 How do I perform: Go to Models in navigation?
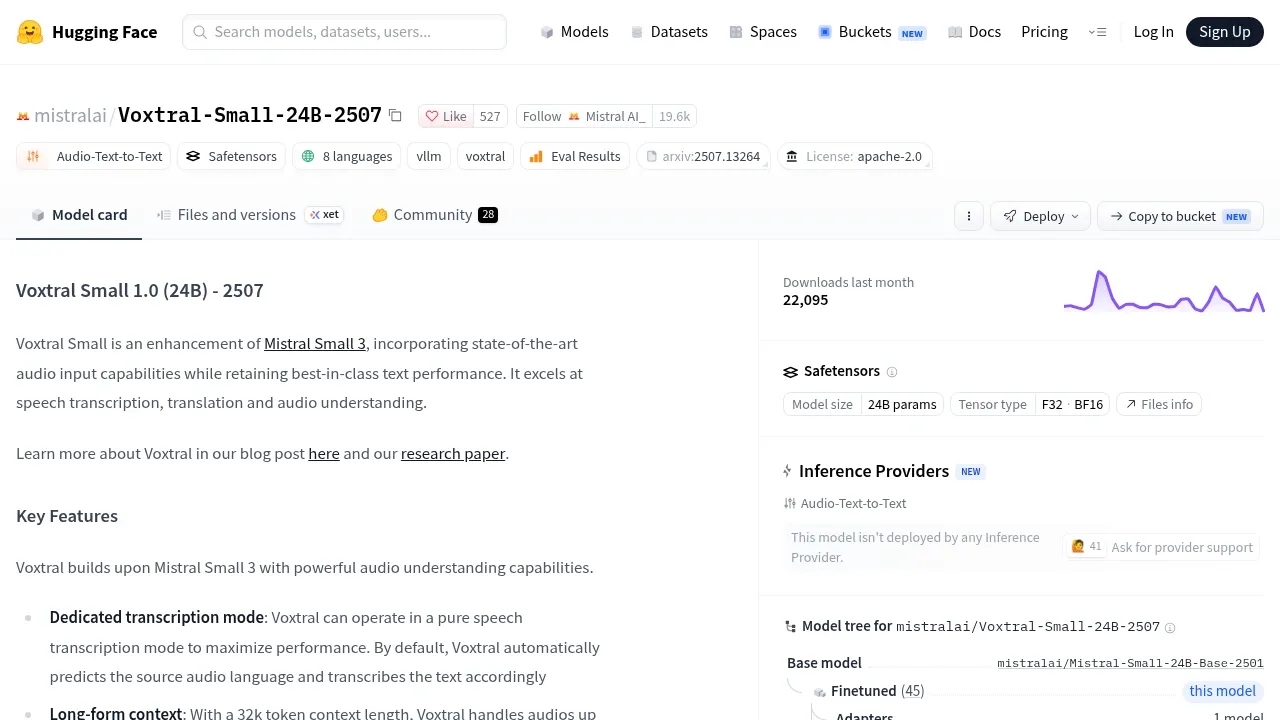[574, 32]
